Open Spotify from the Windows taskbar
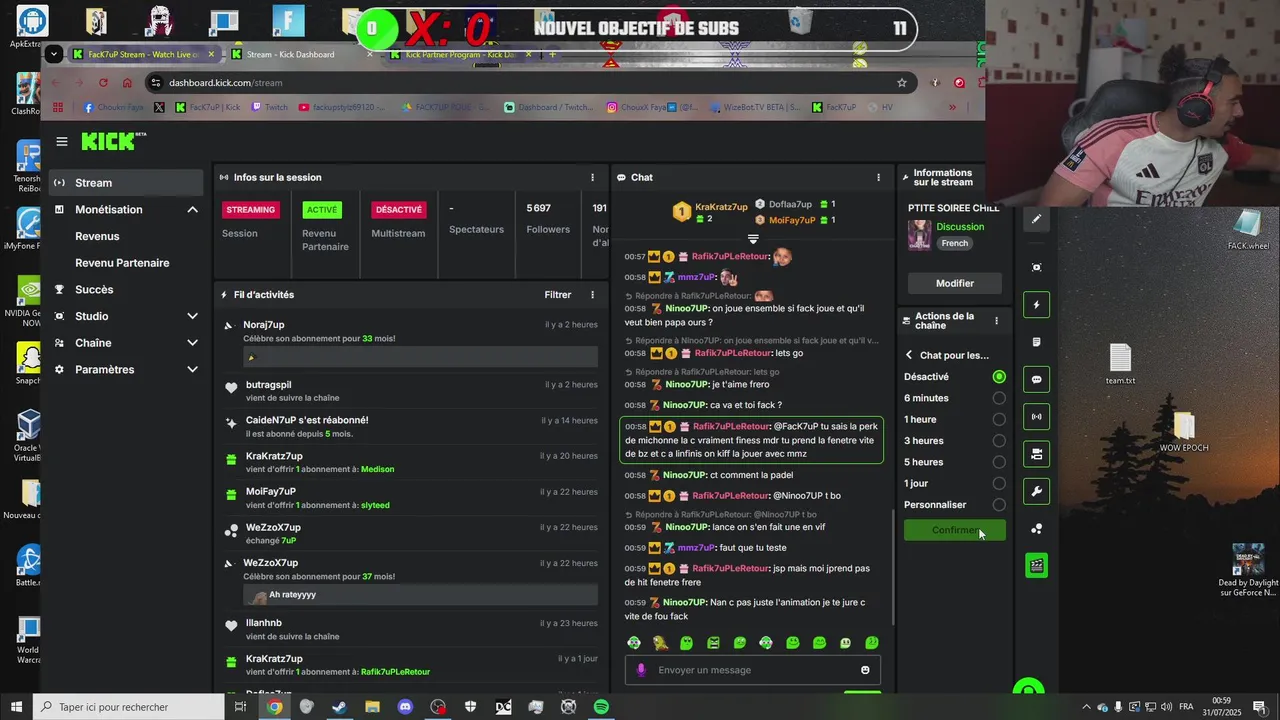Viewport: 1280px width, 720px height. pos(601,707)
